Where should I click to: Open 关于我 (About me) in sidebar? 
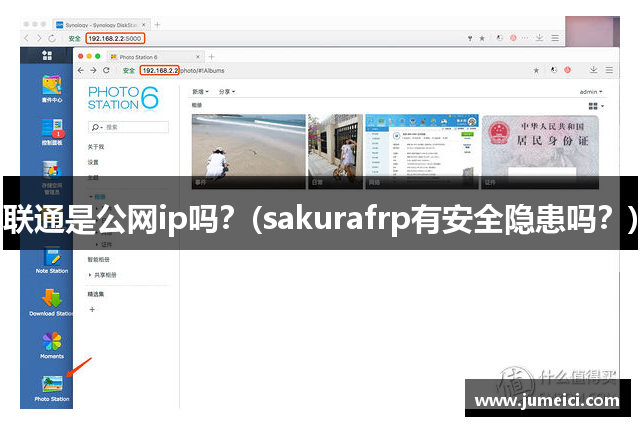(96, 147)
